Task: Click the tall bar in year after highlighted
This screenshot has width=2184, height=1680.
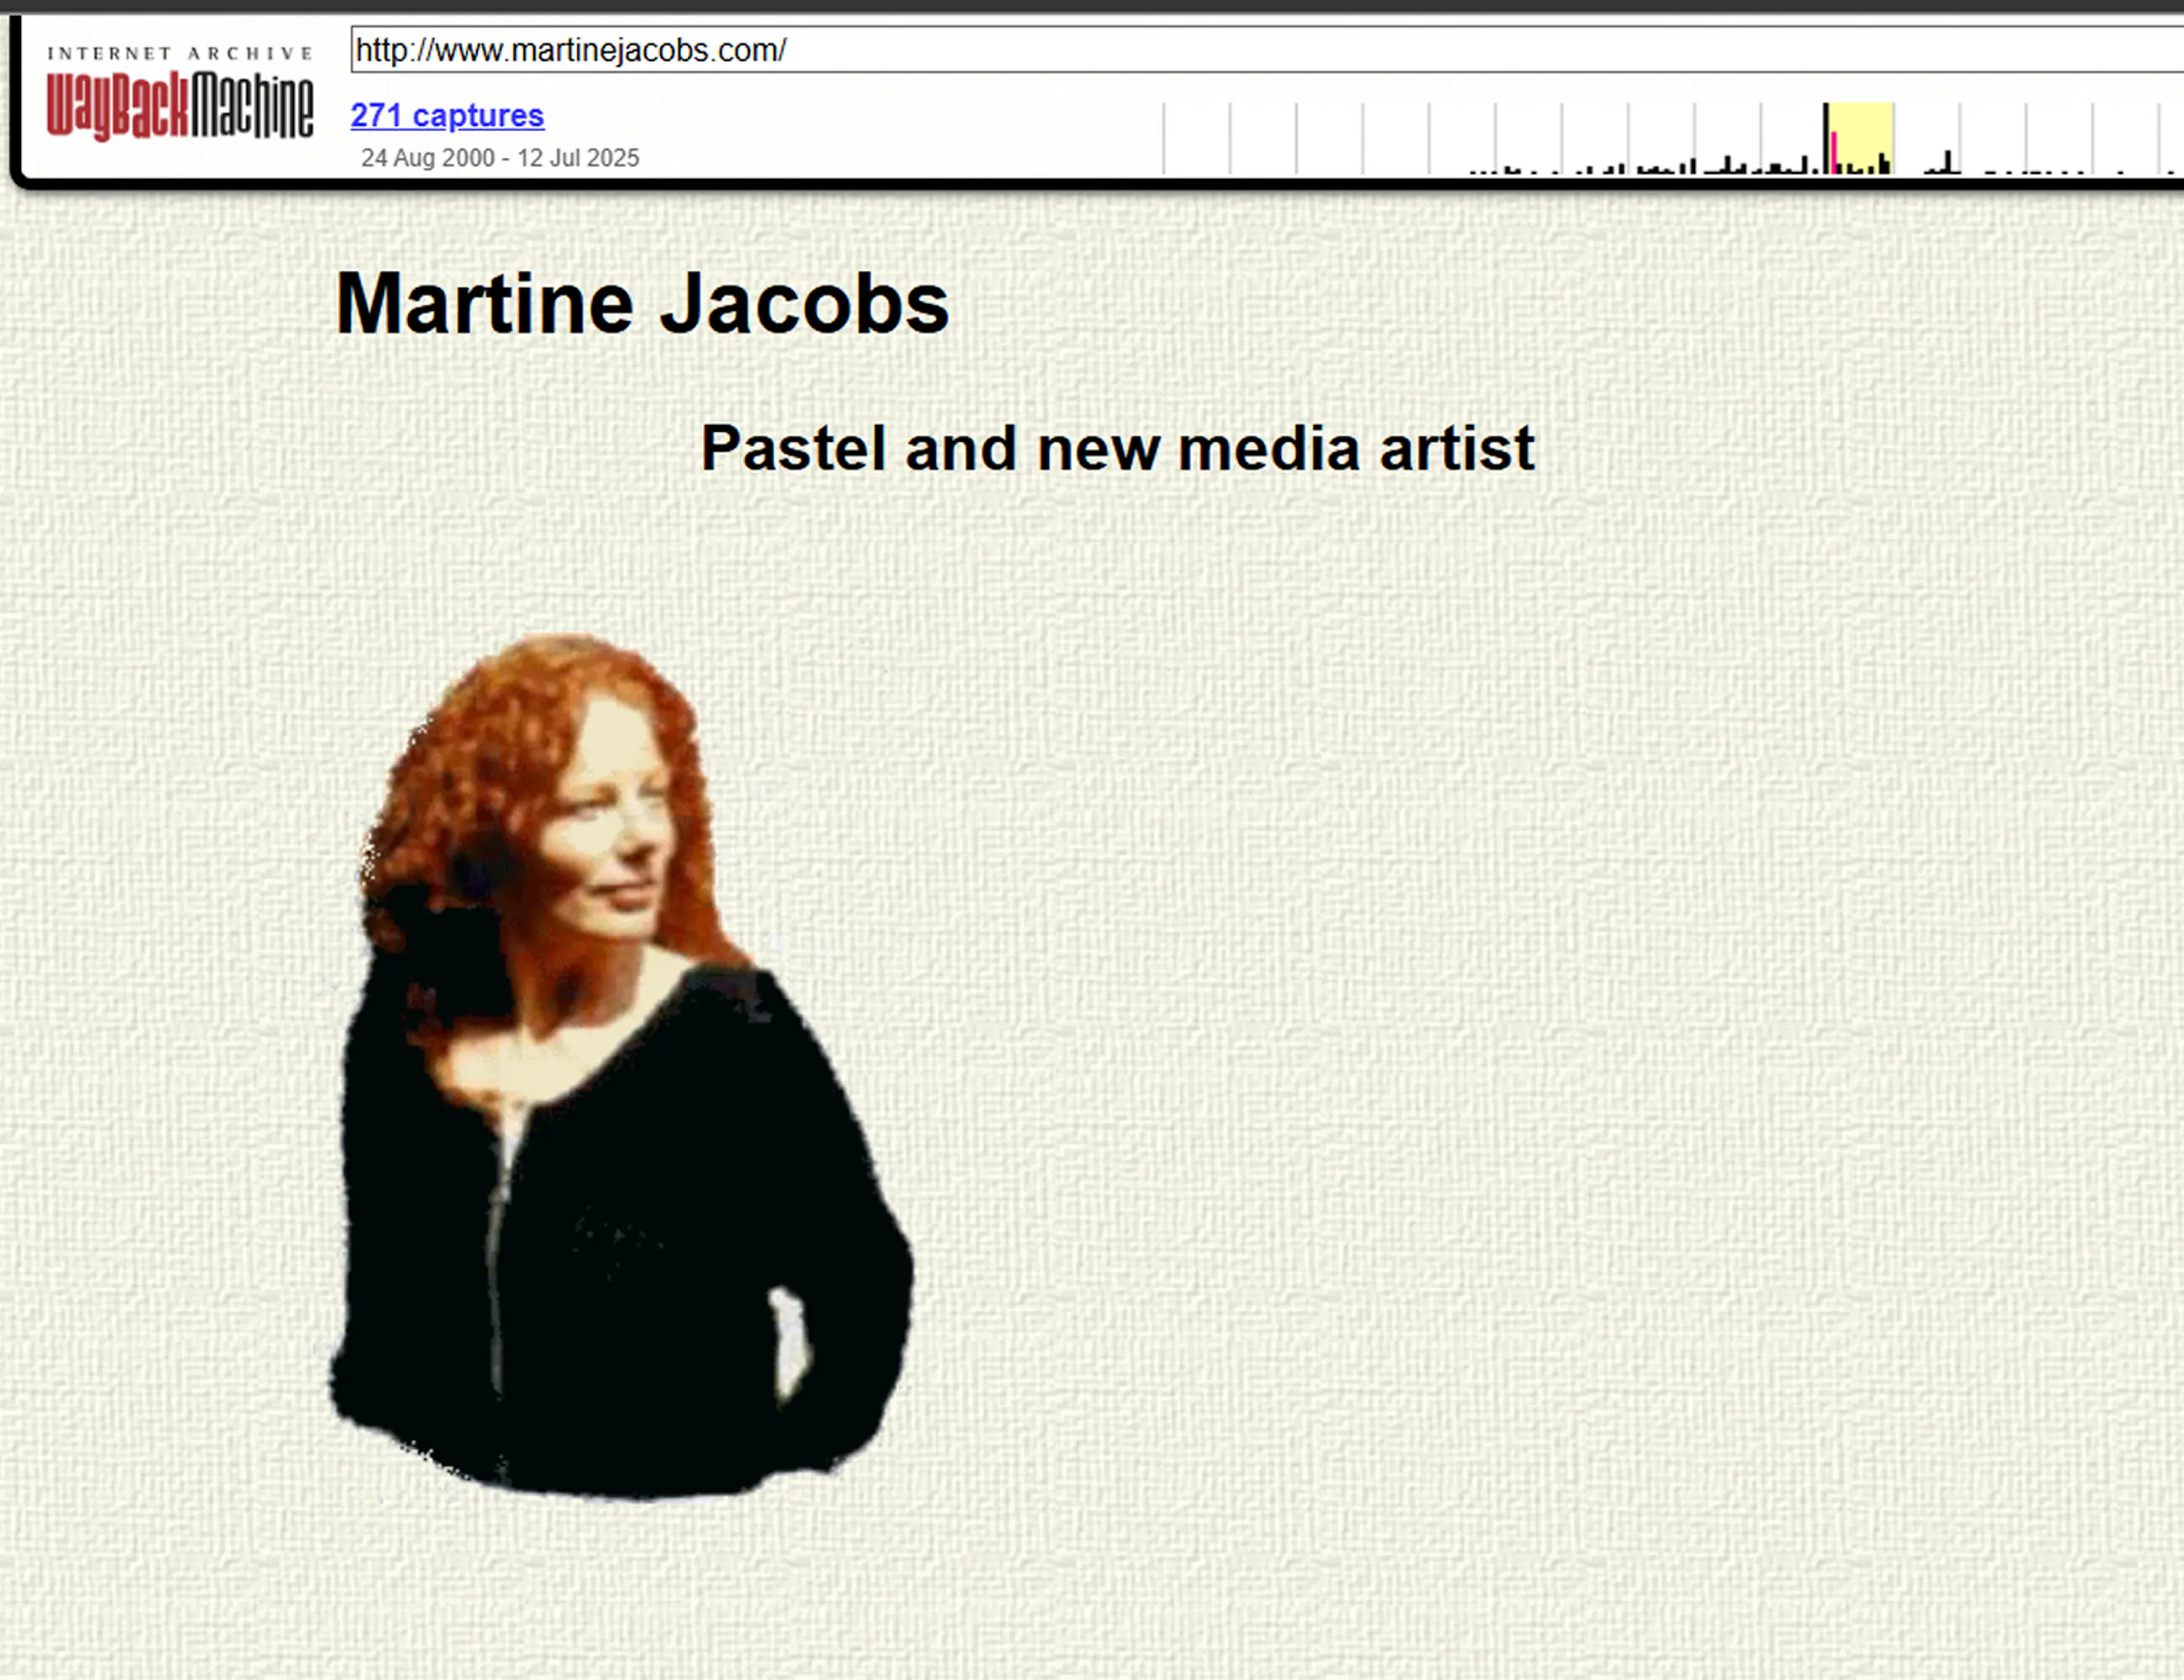Action: click(x=1948, y=162)
